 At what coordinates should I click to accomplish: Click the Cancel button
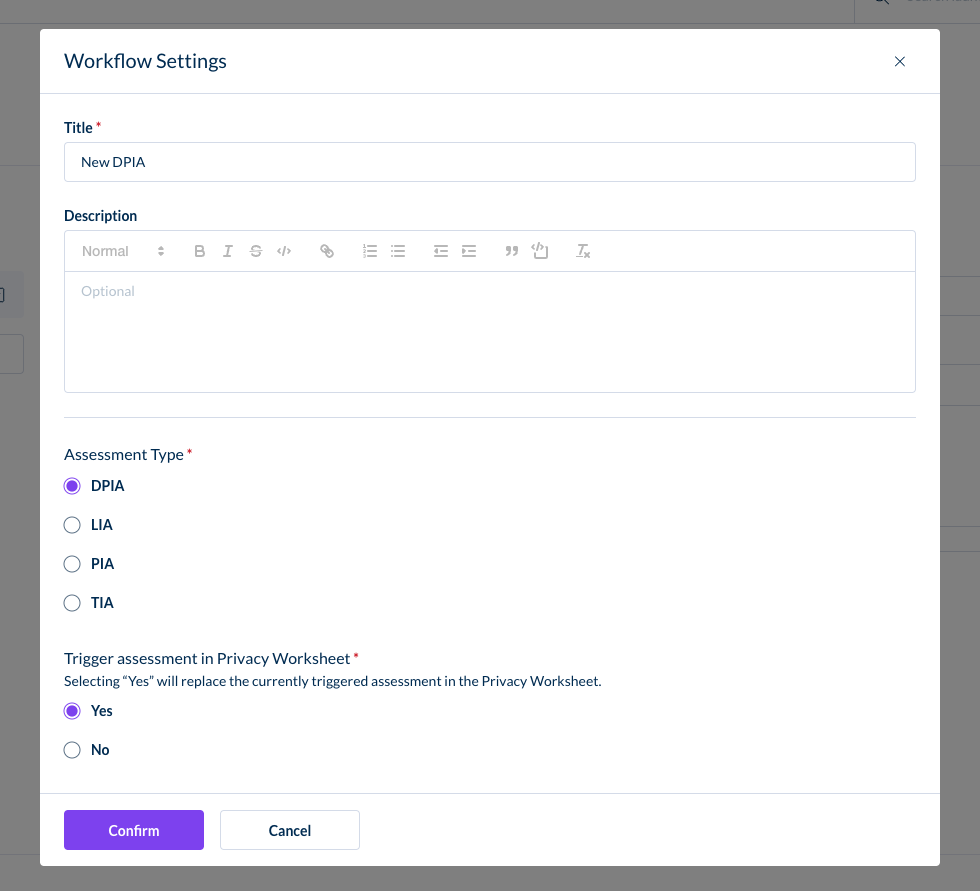(290, 830)
